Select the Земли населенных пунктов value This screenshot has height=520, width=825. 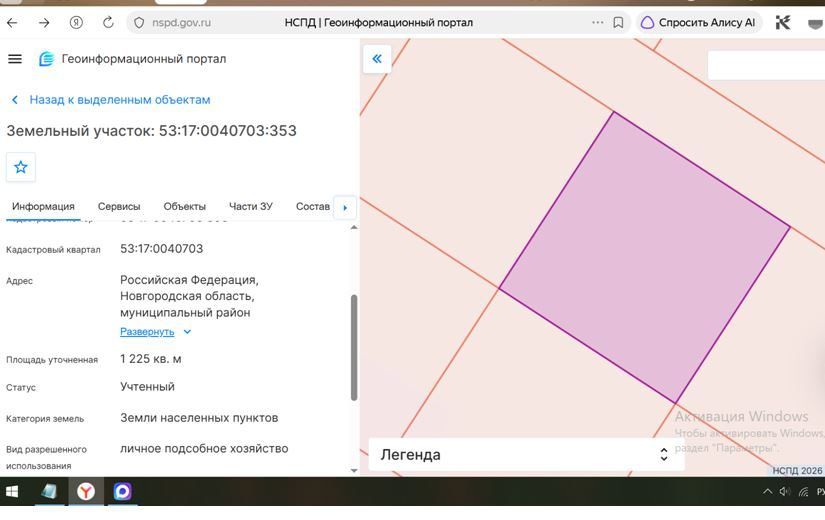[199, 418]
